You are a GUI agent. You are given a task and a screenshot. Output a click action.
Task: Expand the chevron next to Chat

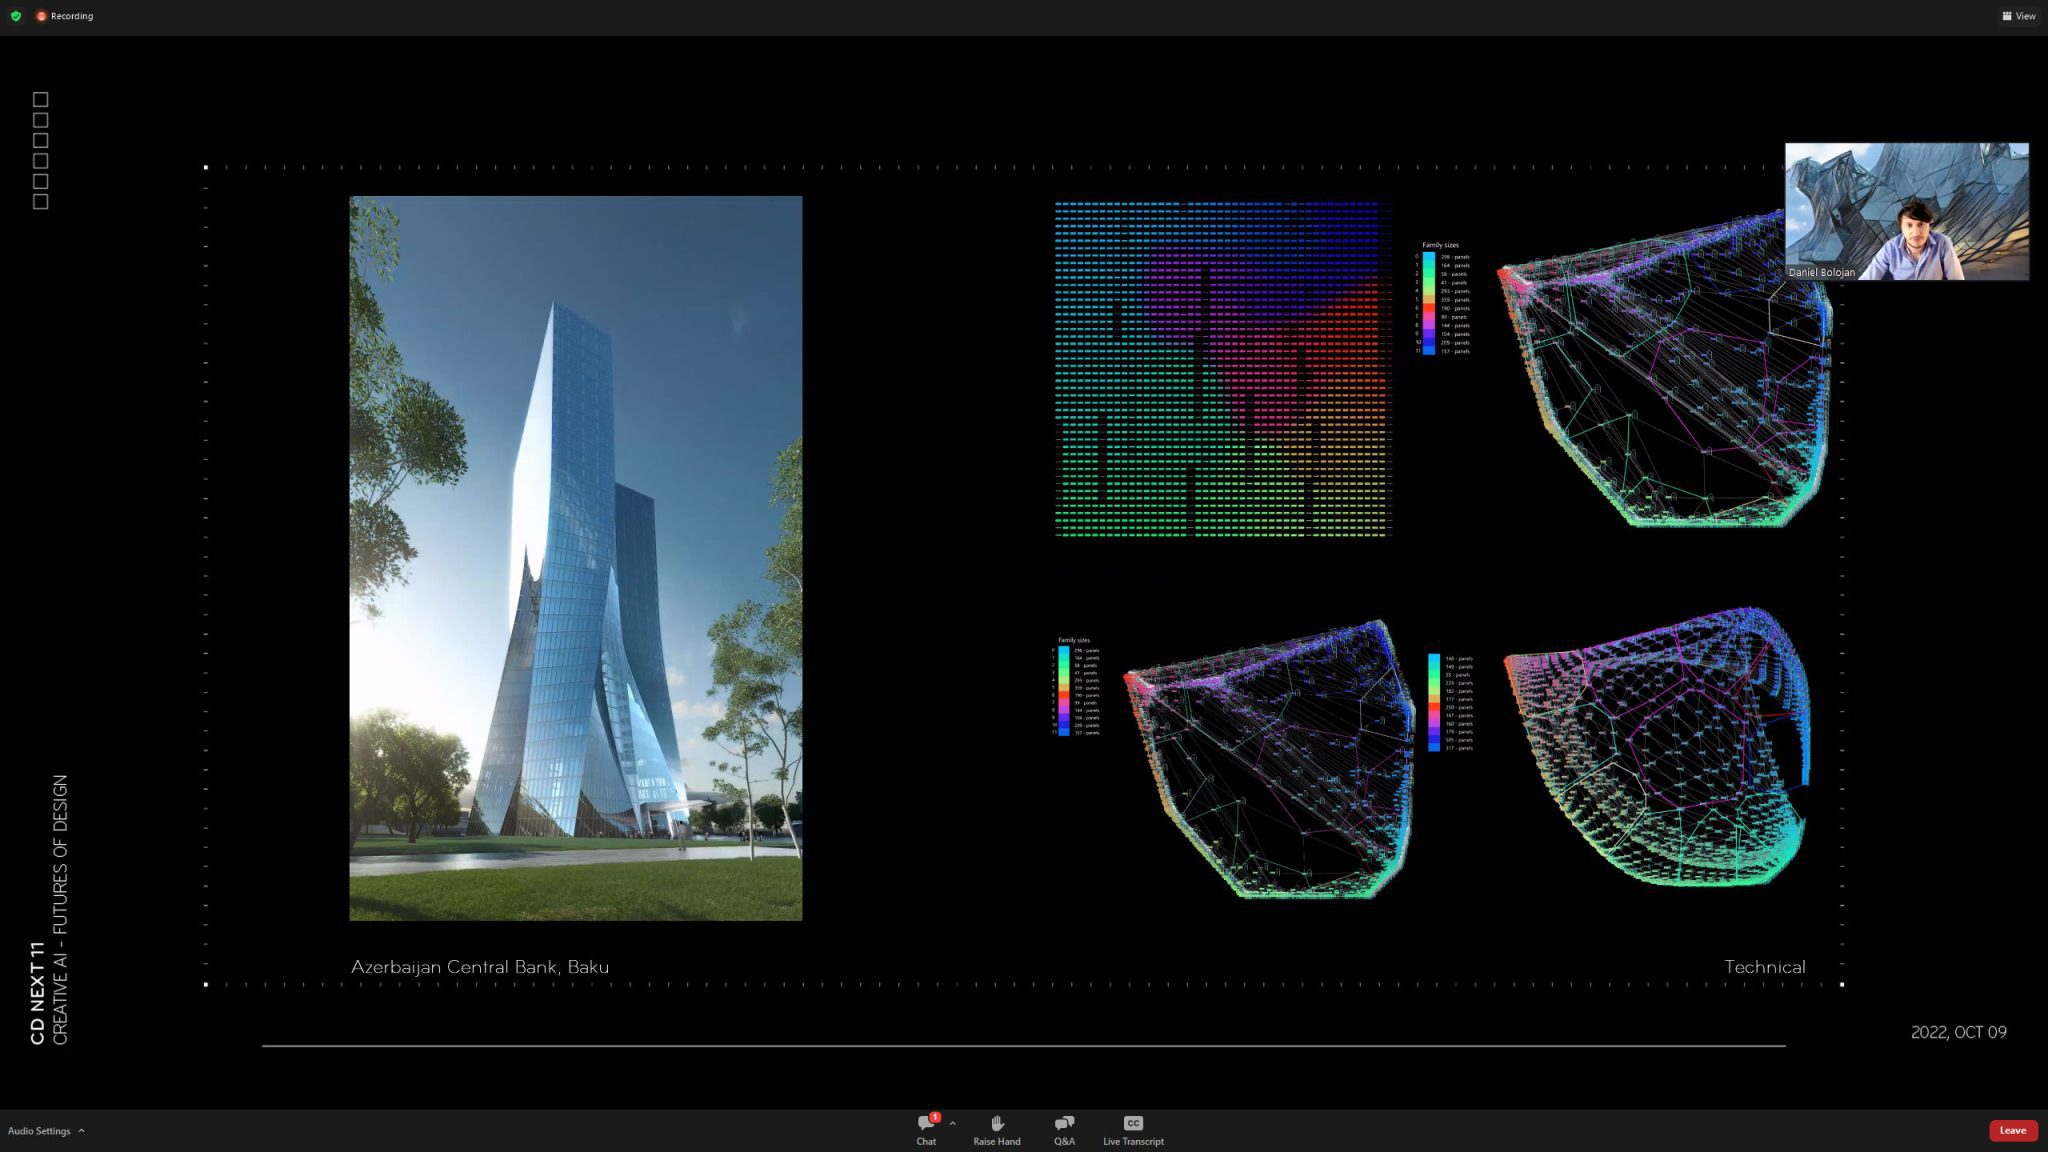coord(953,1122)
